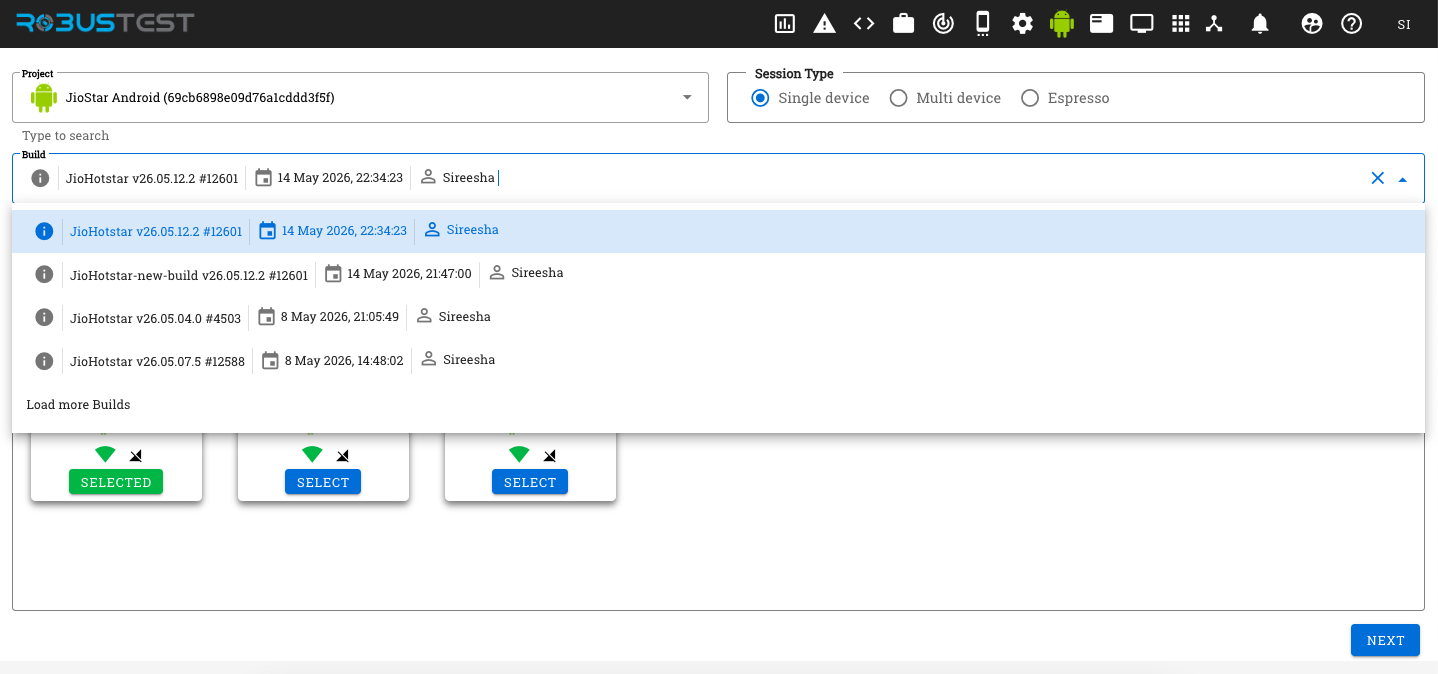Click the SELECT button on the rightmost device card
The height and width of the screenshot is (674, 1438).
[x=530, y=482]
